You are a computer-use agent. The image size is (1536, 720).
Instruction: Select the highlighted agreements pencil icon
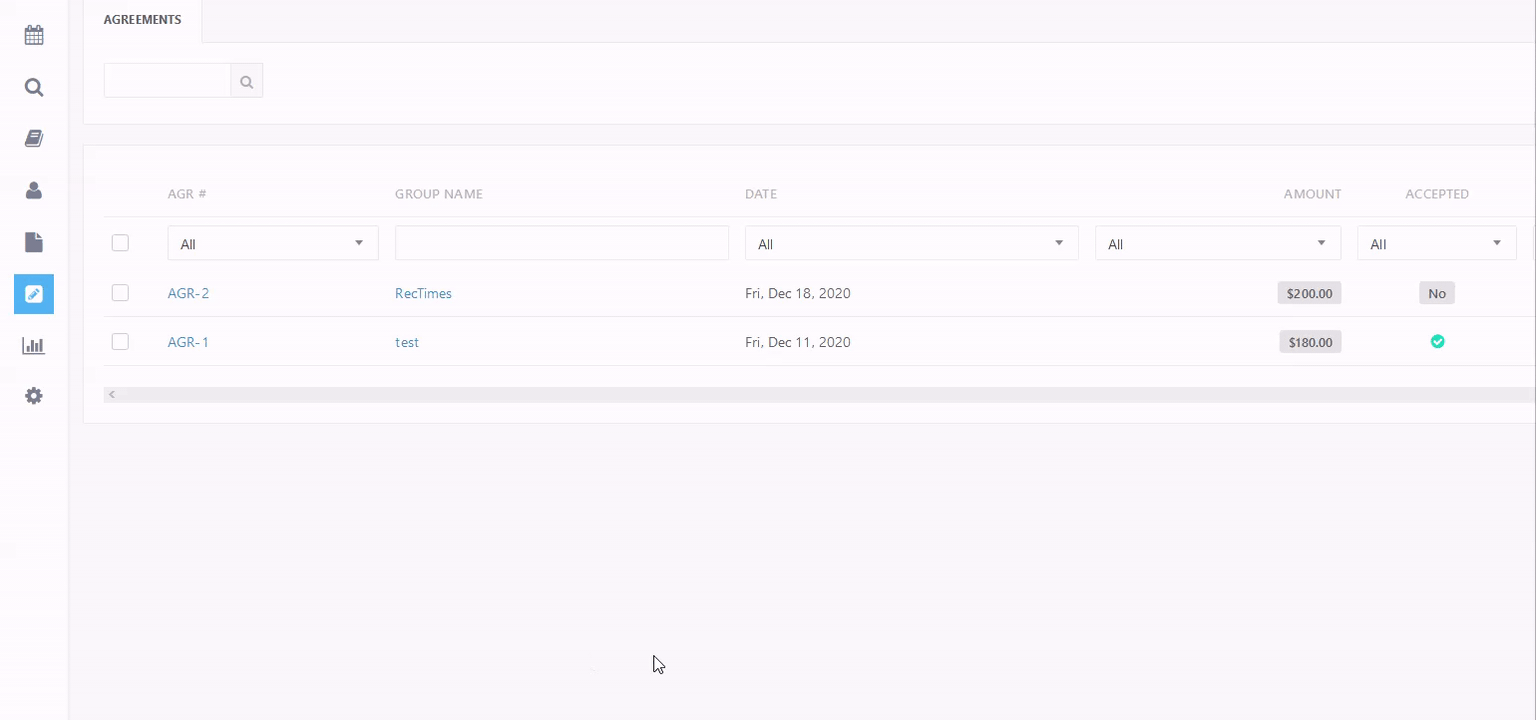click(x=34, y=294)
